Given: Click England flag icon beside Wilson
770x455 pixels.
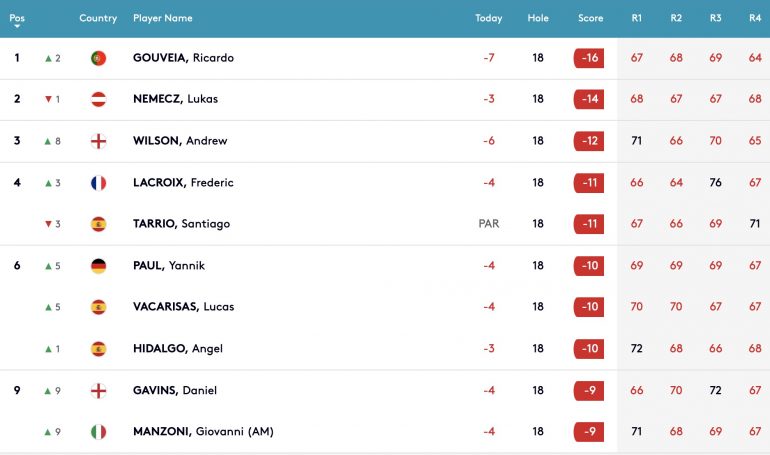Looking at the screenshot, I should 98,141.
